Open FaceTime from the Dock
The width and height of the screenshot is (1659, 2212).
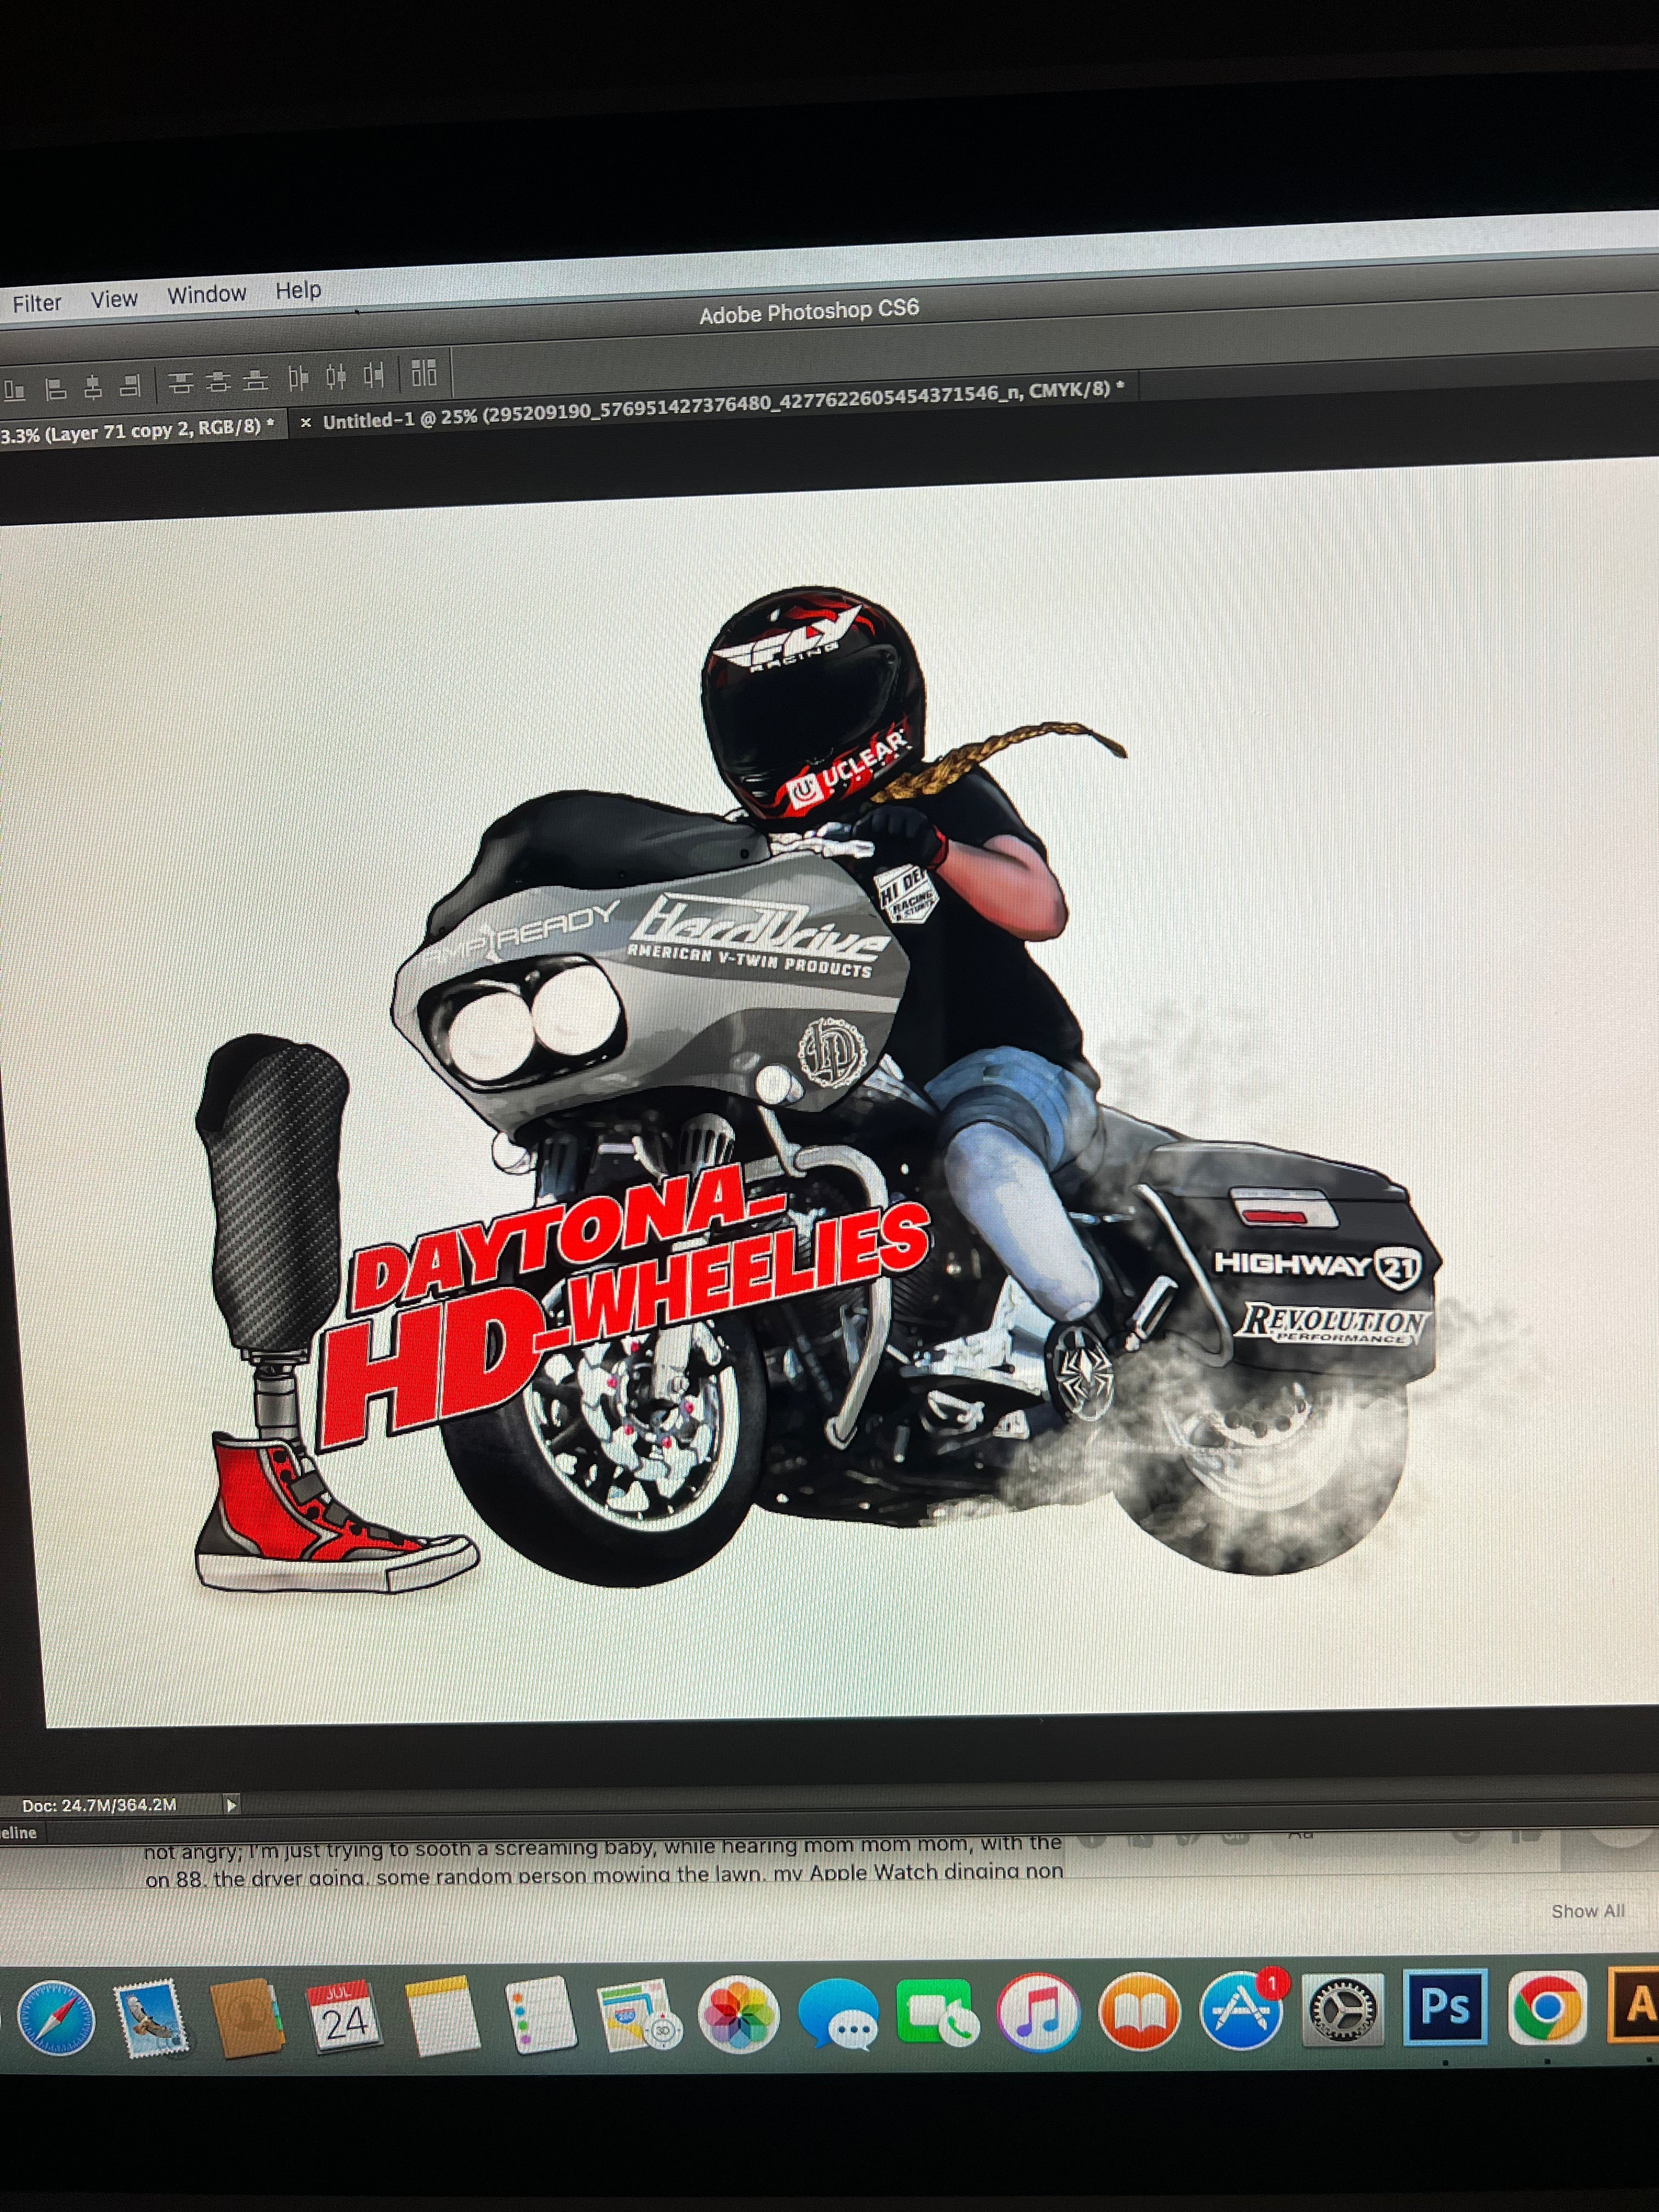click(x=938, y=2012)
